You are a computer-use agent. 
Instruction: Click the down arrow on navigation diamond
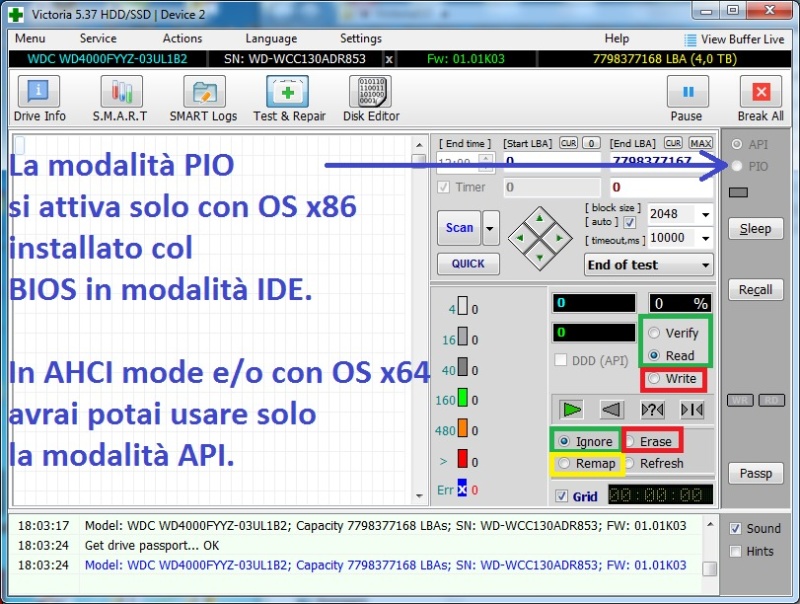539,257
